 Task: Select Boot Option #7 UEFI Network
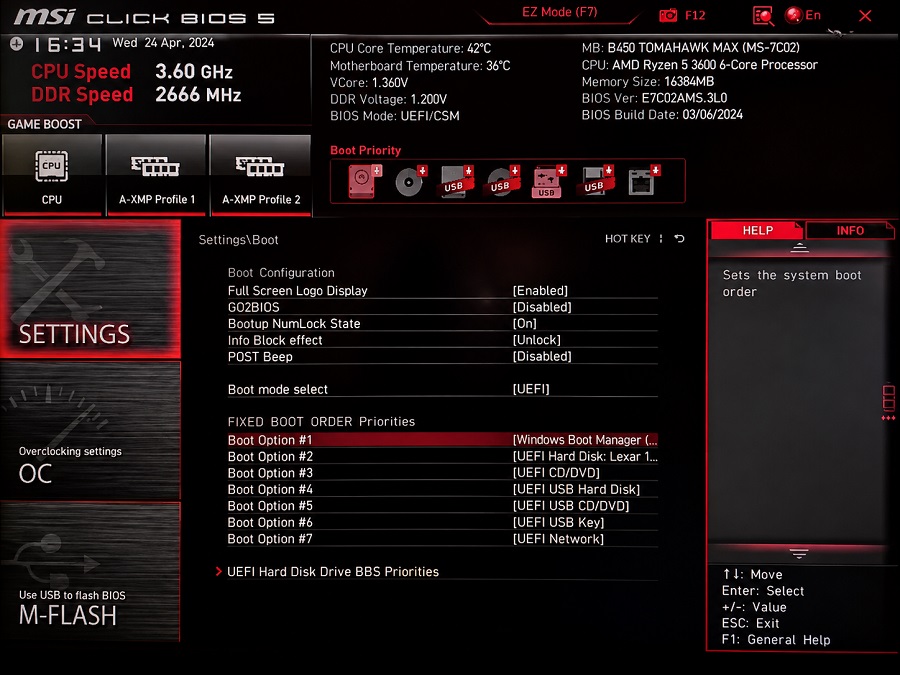pyautogui.click(x=443, y=539)
